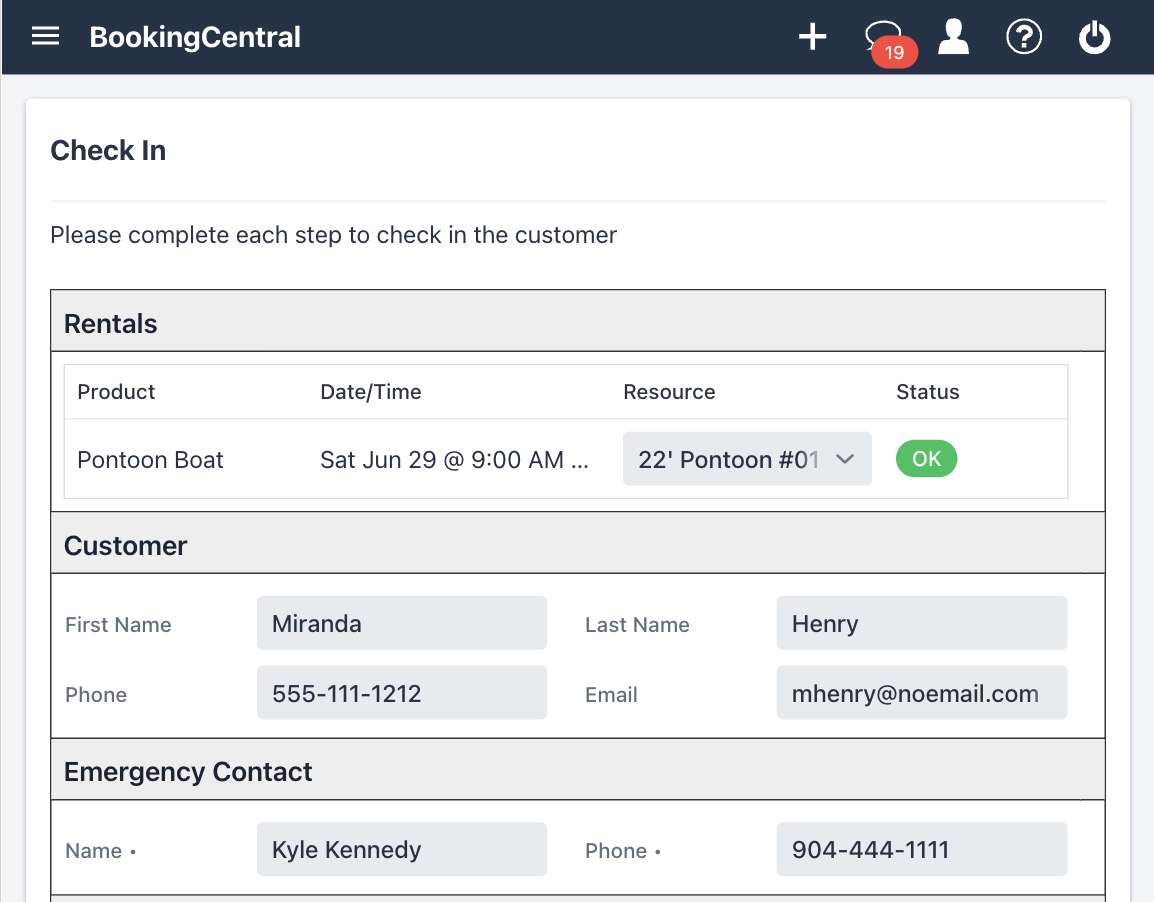1154x902 pixels.
Task: Click the instructions text about check in steps
Action: point(333,235)
